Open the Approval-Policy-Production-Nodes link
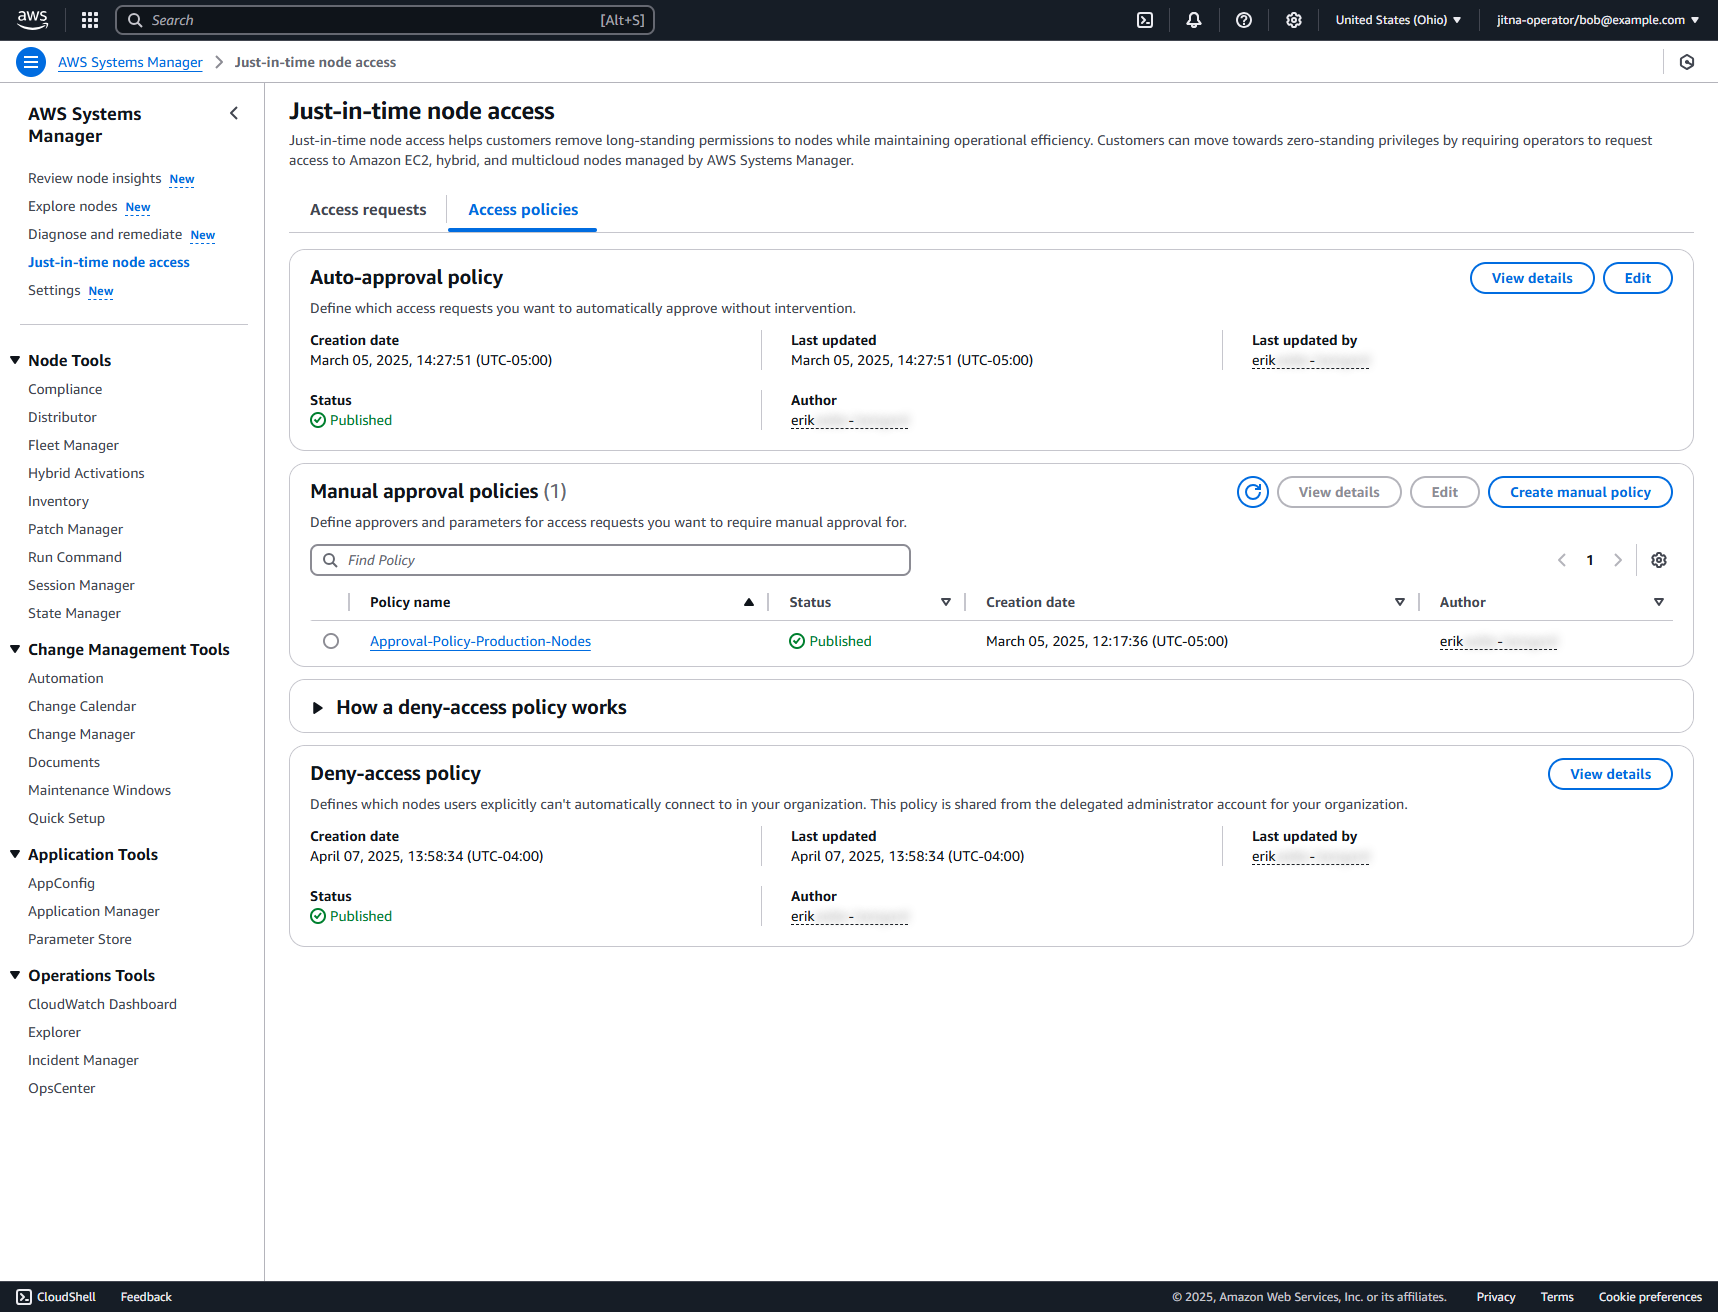 pos(480,641)
